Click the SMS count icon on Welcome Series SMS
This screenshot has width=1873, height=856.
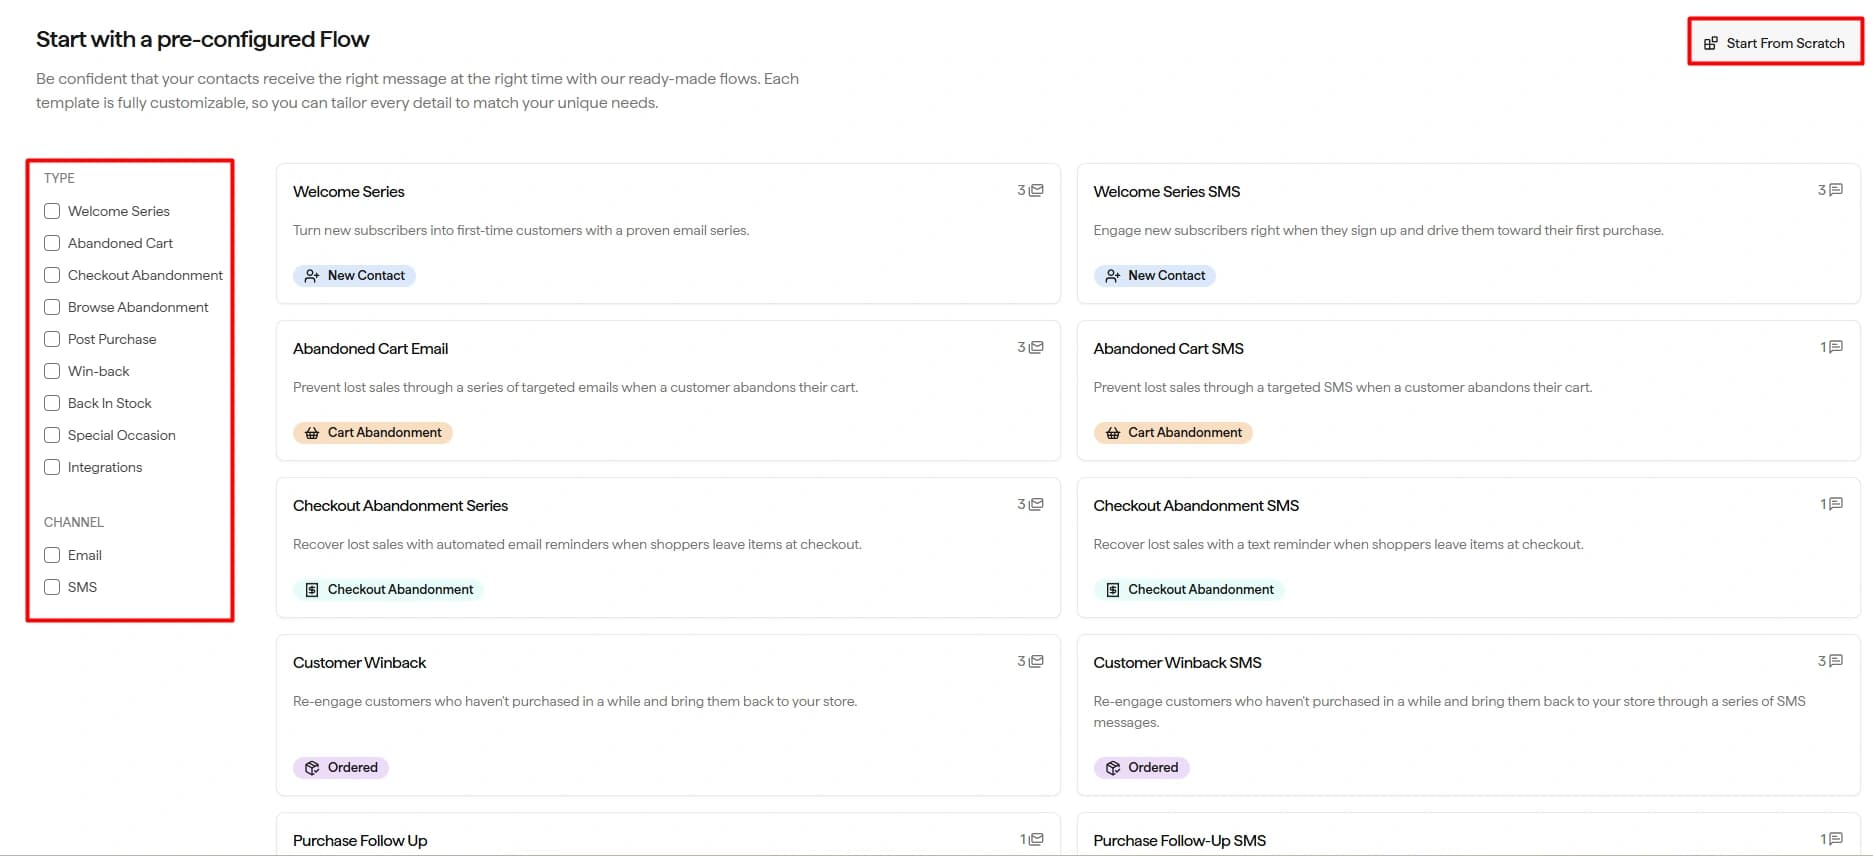(x=1836, y=190)
